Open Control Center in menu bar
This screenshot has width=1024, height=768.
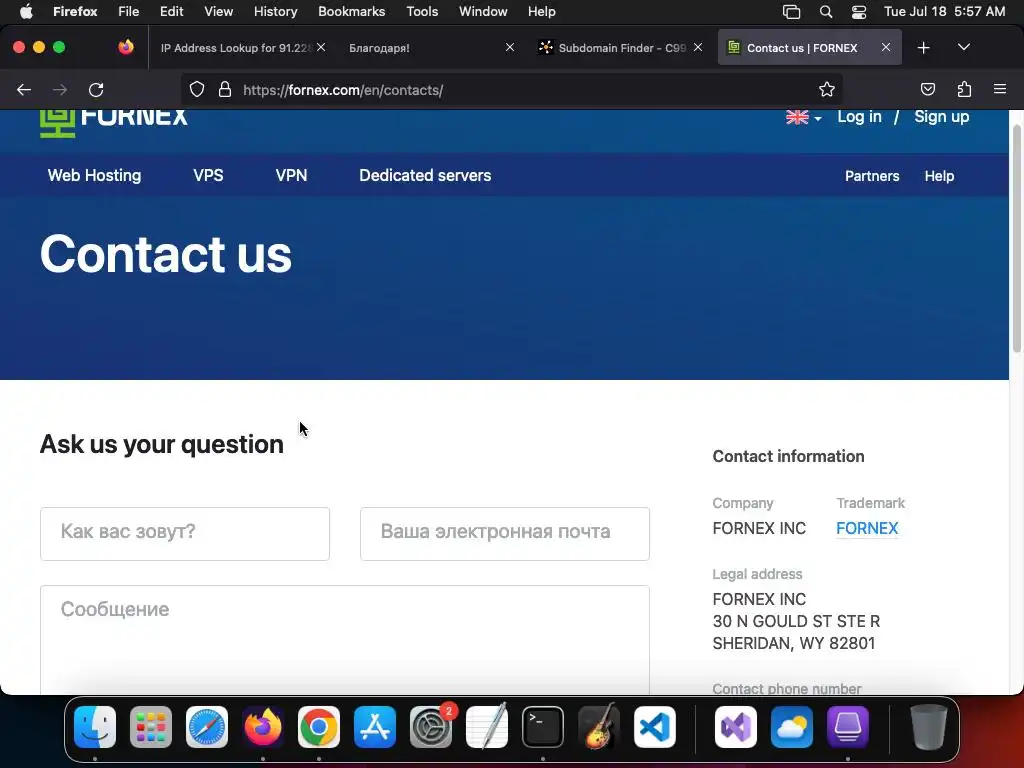click(x=859, y=11)
